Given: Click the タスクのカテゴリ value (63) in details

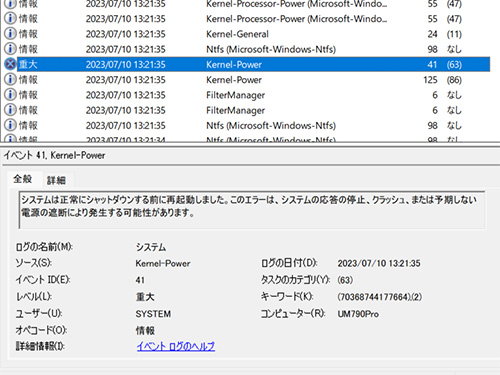Looking at the screenshot, I should pos(345,280).
